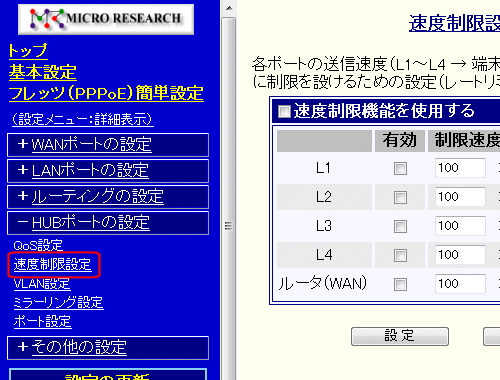Toggle the 設定メニュー:詳細表示 link
Screen dimensions: 500x380
[82, 119]
